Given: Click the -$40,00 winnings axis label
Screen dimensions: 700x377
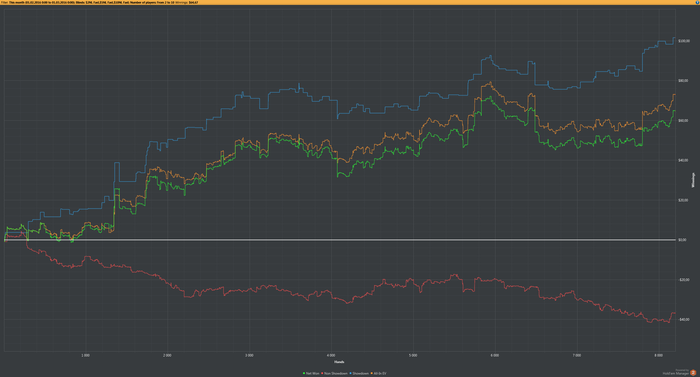Looking at the screenshot, I should (684, 319).
